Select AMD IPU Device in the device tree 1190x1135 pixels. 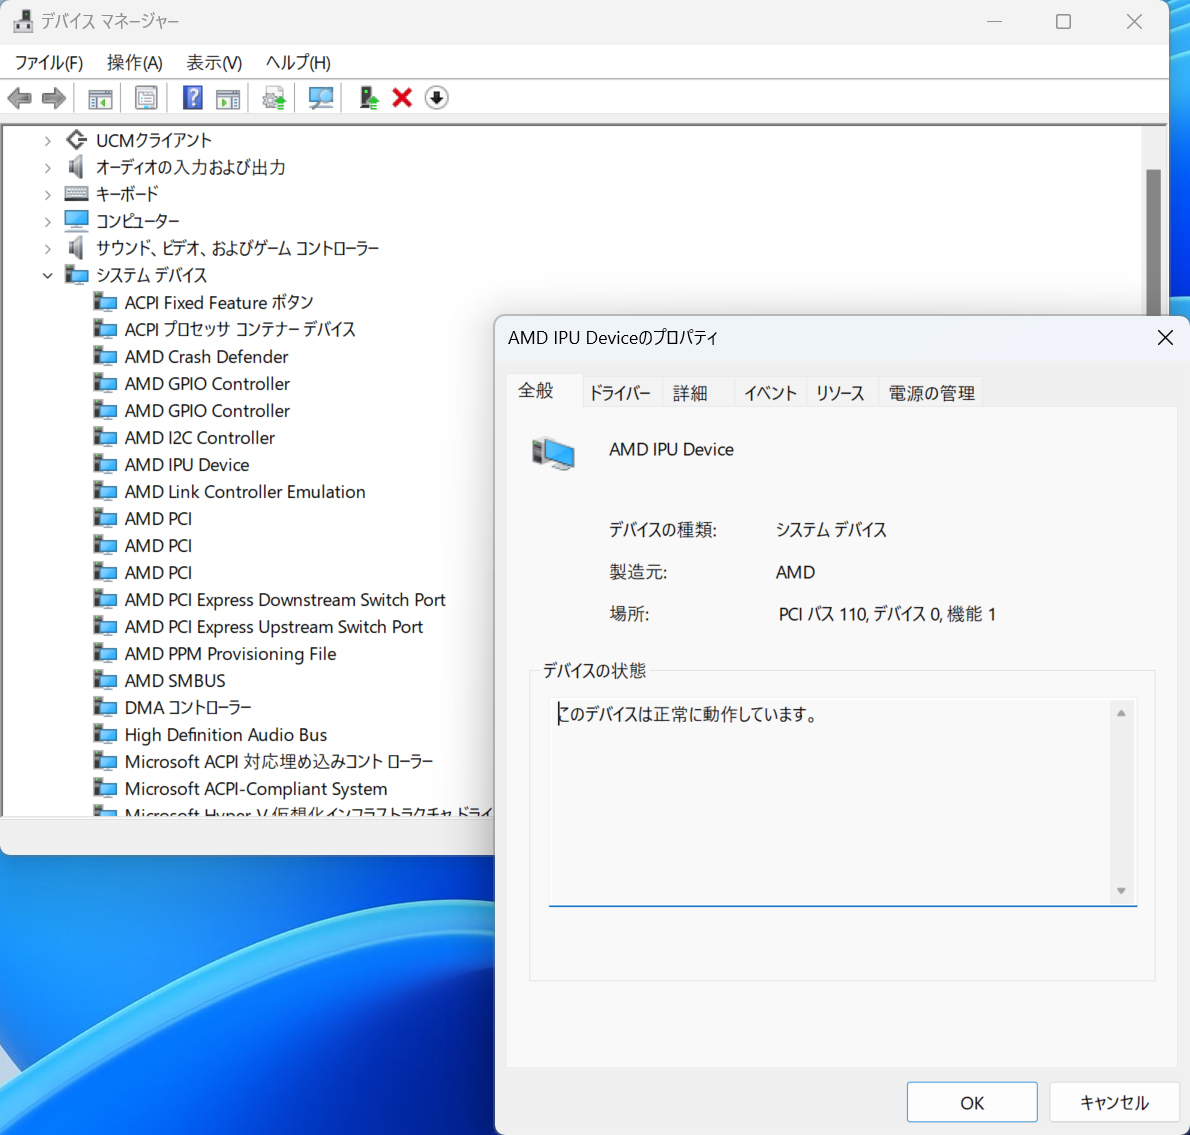pos(187,464)
